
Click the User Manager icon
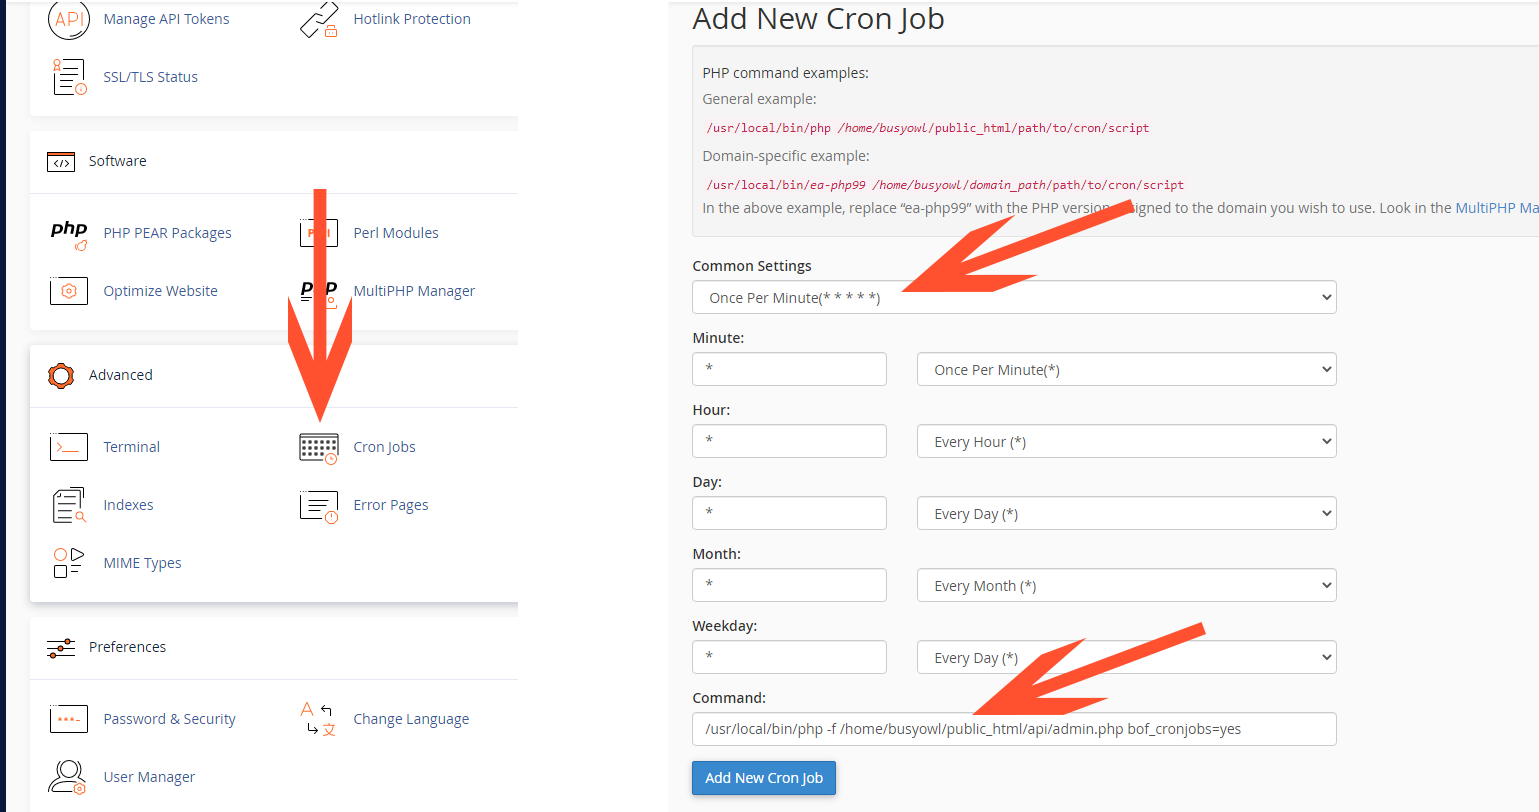click(x=69, y=777)
